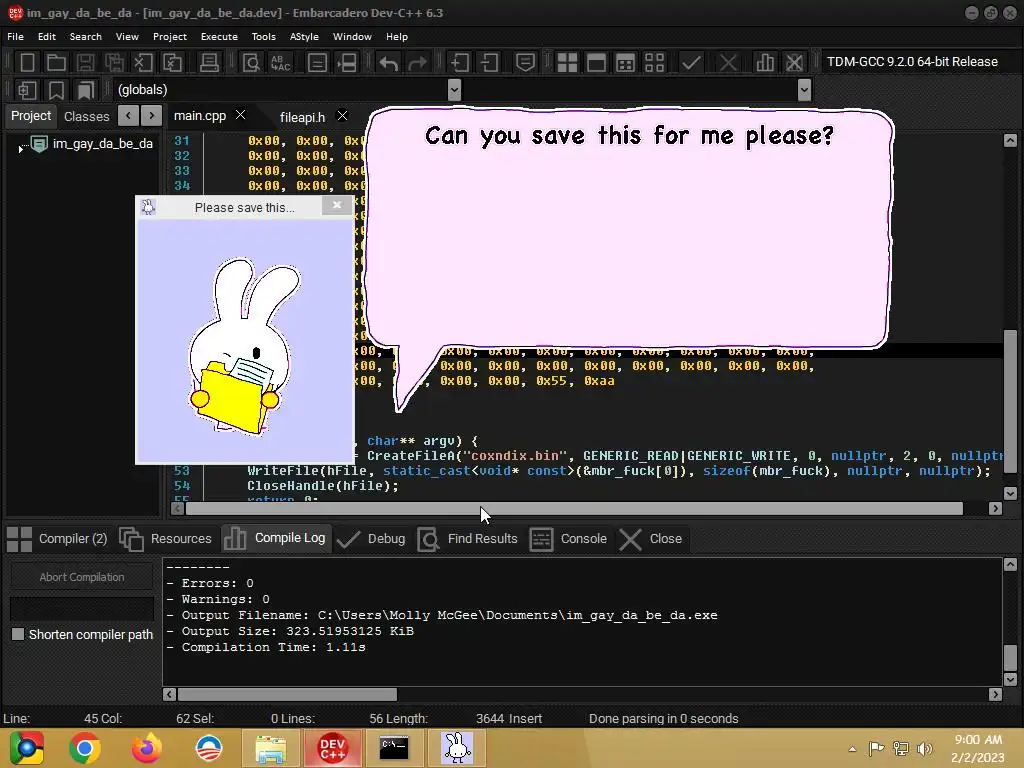1024x768 pixels.
Task: Click the Redo arrow icon
Action: [x=417, y=63]
